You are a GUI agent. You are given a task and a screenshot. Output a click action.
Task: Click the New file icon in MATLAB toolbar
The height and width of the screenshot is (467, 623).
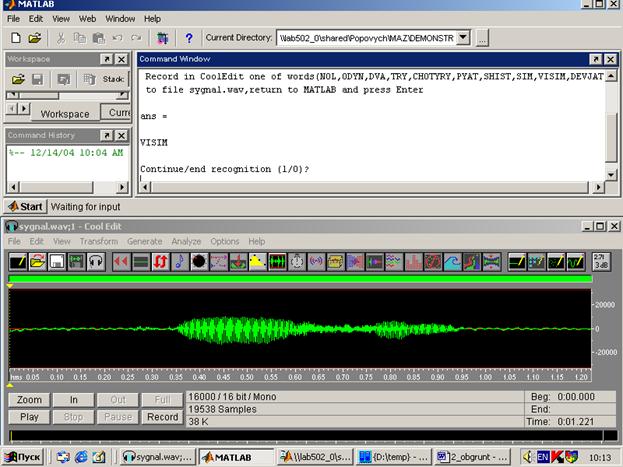[15, 38]
